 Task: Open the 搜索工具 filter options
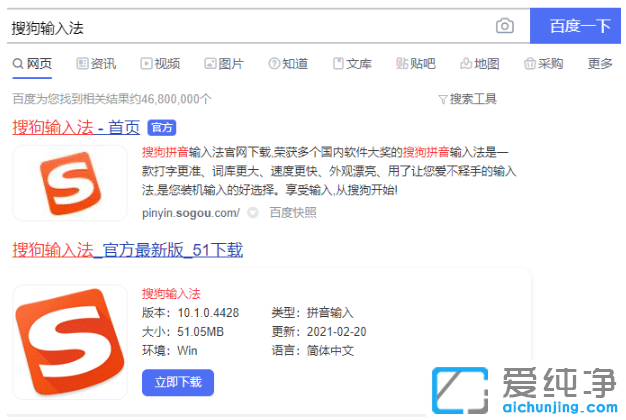click(x=467, y=99)
